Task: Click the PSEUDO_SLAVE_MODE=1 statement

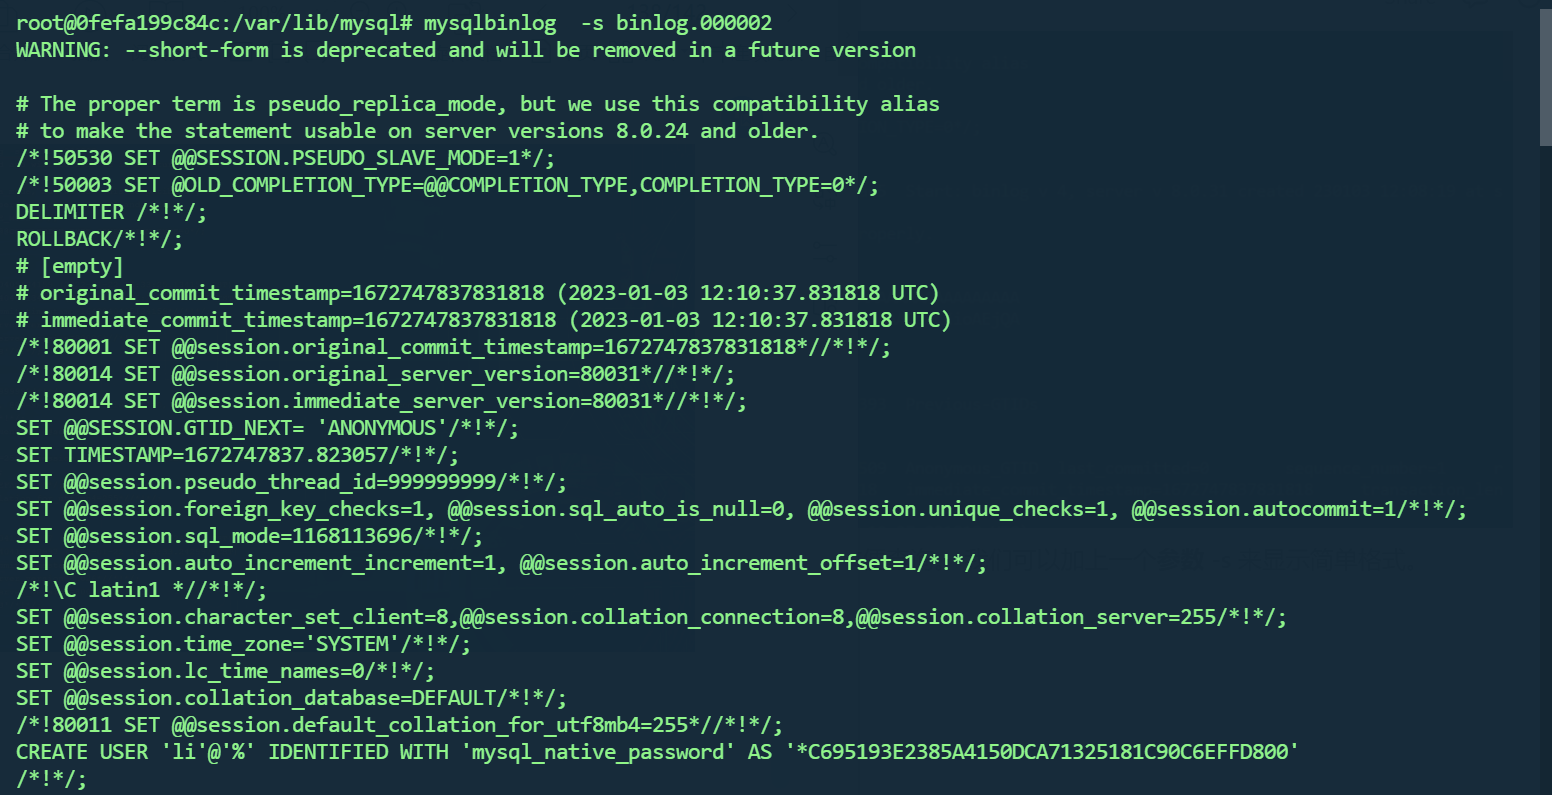Action: [x=285, y=158]
